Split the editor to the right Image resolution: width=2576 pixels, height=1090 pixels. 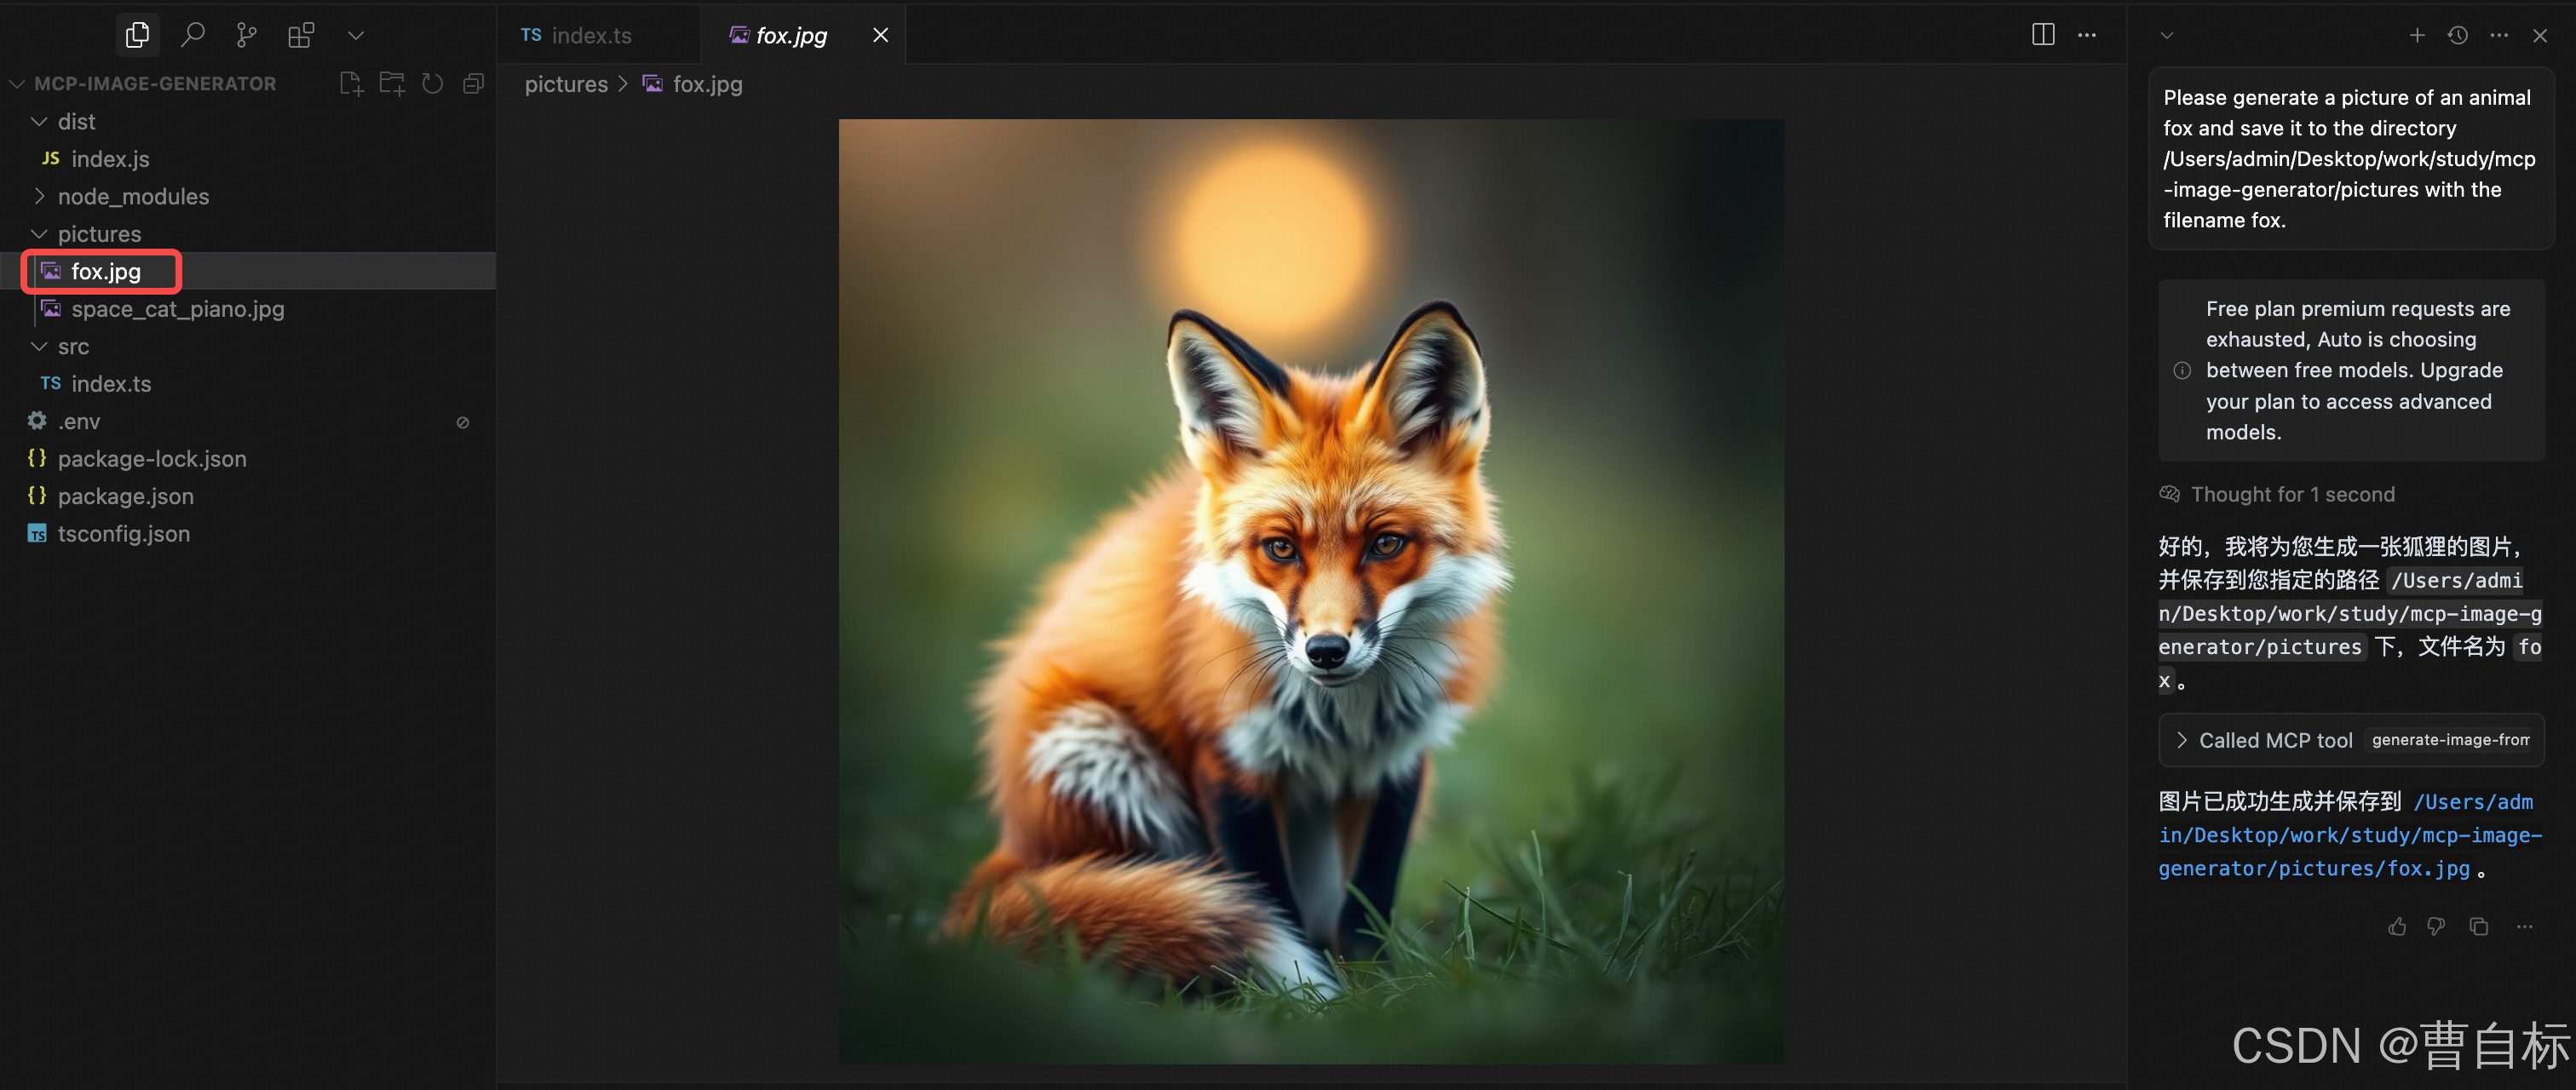[2043, 35]
